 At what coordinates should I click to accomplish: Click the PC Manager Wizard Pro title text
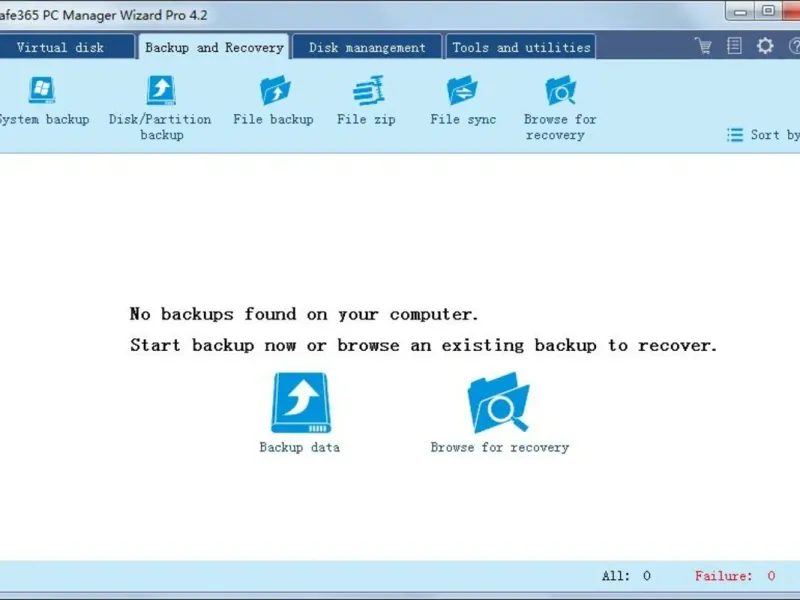pyautogui.click(x=104, y=15)
